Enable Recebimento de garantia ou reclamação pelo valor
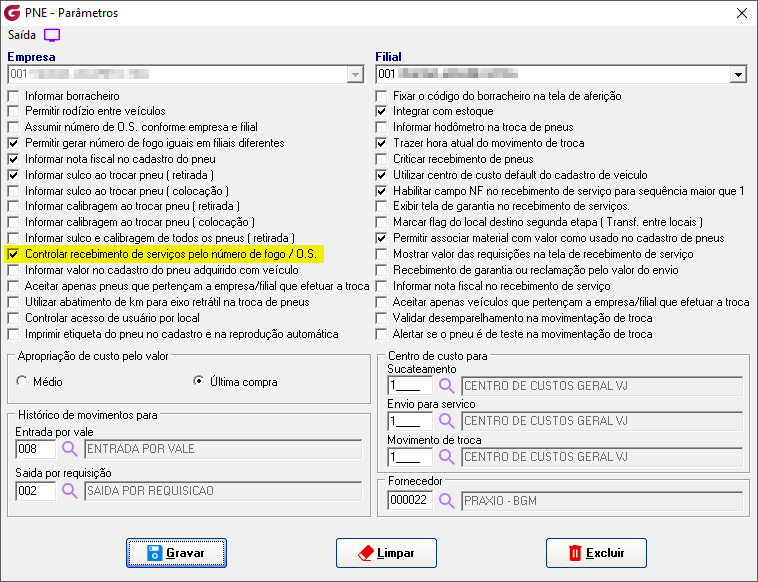758x582 pixels. coord(381,270)
